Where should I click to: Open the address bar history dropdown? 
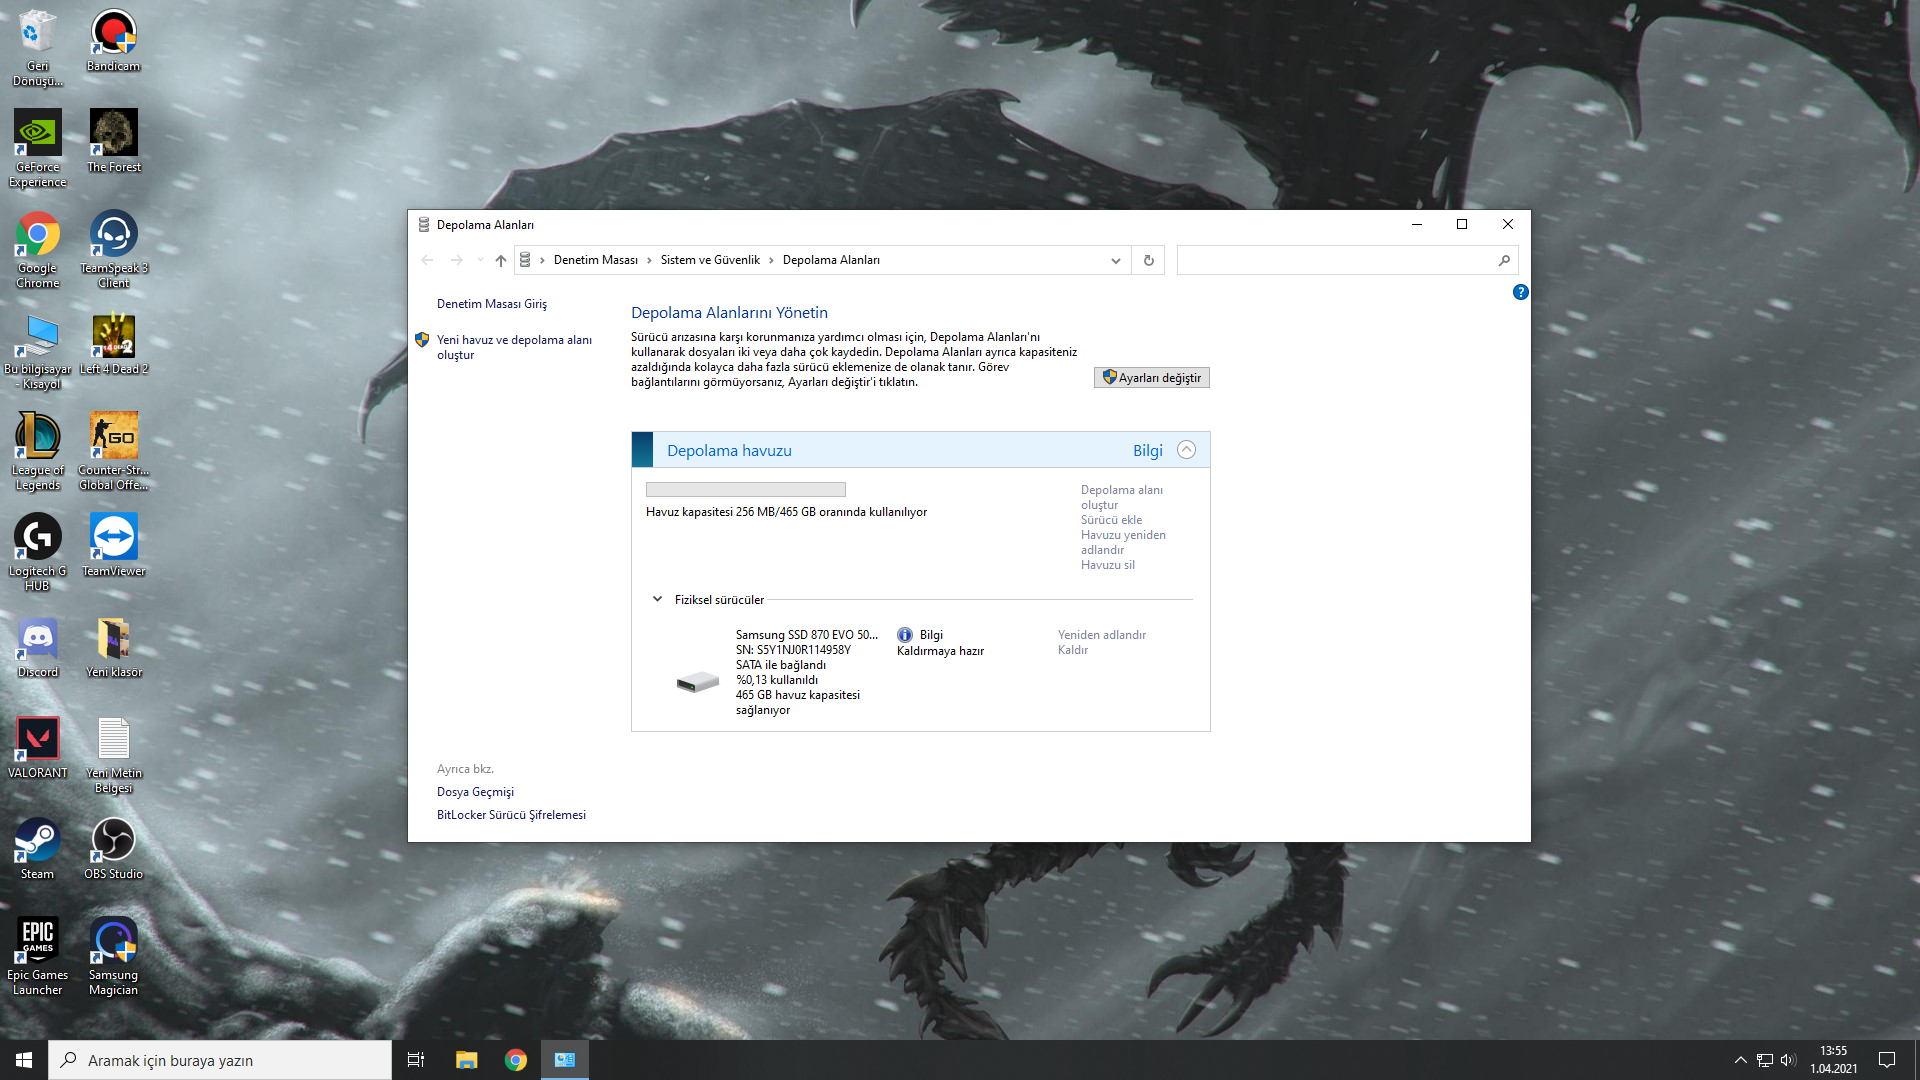point(1116,260)
